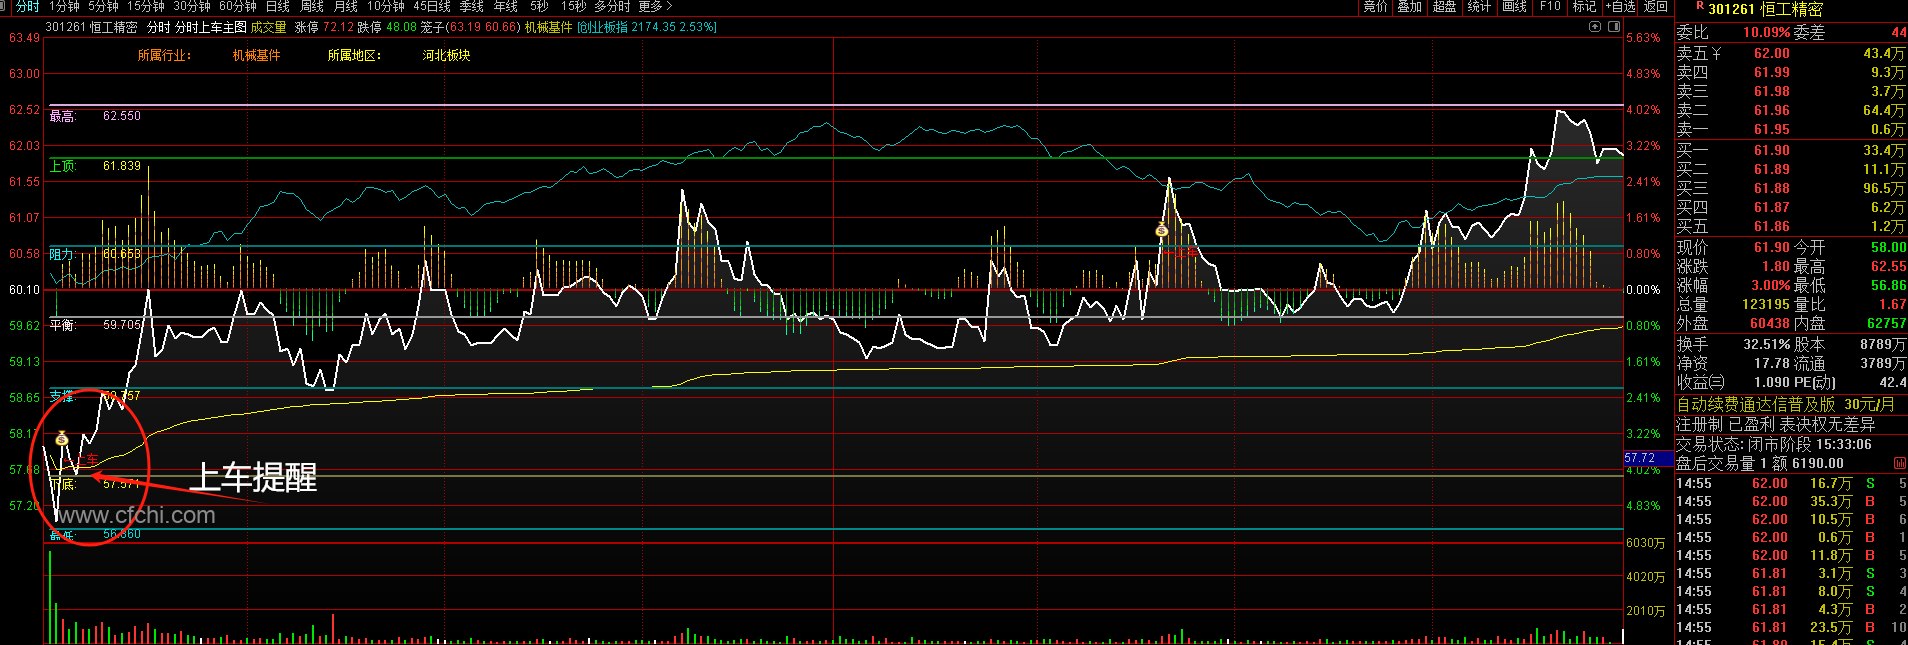Click the blue 57.72 price axis marker

point(1646,458)
